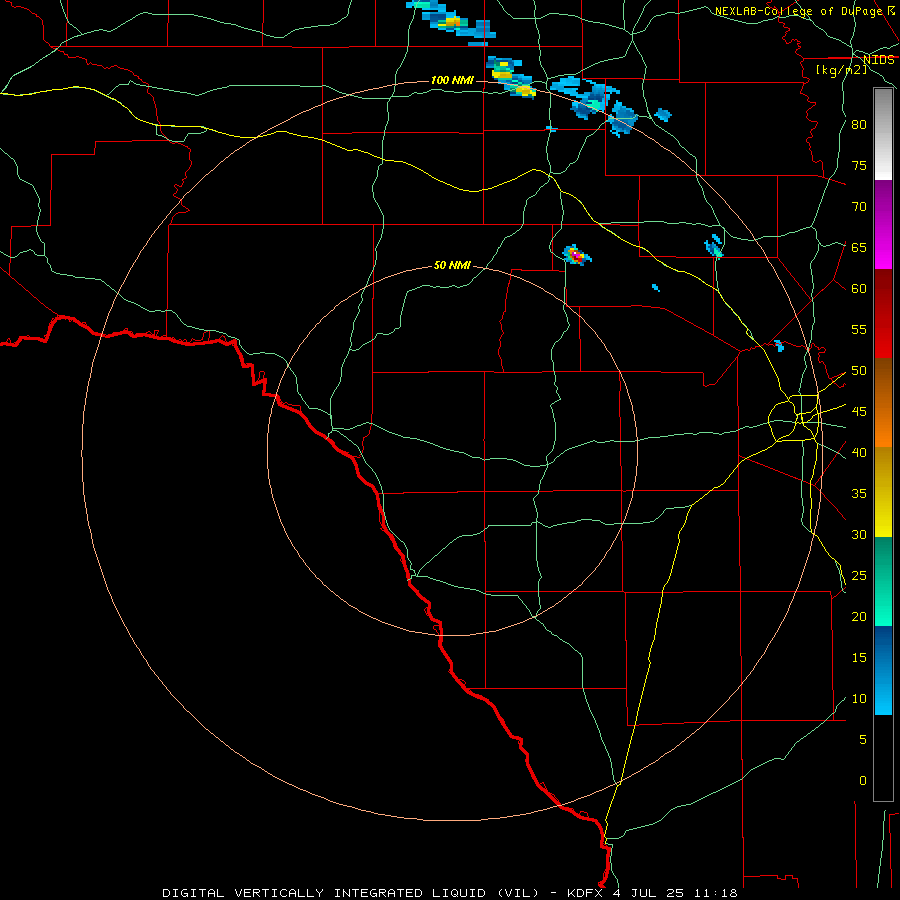Click the storm echo at the top edge of the map
The image size is (900, 900).
[x=452, y=21]
